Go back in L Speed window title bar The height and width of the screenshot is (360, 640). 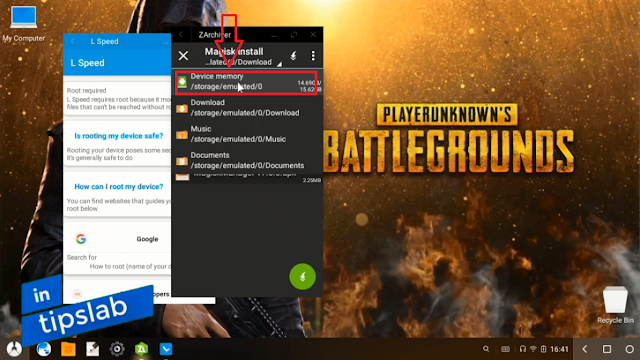pyautogui.click(x=73, y=41)
